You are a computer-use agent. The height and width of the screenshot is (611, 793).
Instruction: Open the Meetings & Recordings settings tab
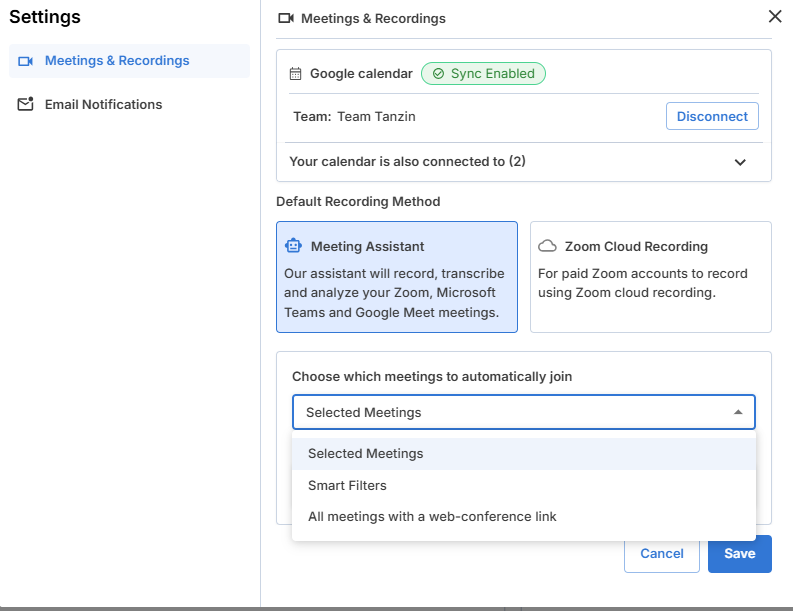click(129, 61)
